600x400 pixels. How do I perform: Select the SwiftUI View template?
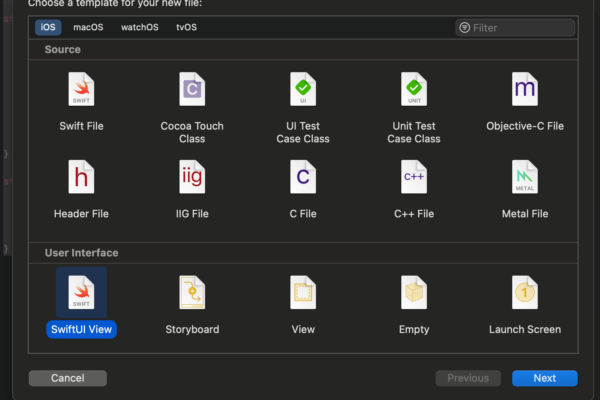[81, 293]
